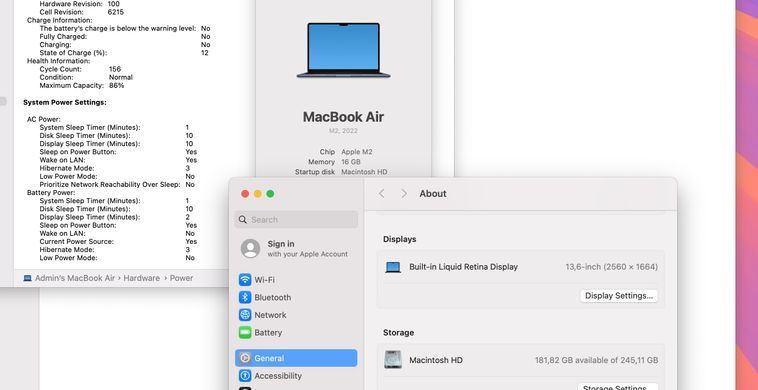This screenshot has height=390, width=758.
Task: Click the Hardware Revision row
Action: click(x=80, y=3)
